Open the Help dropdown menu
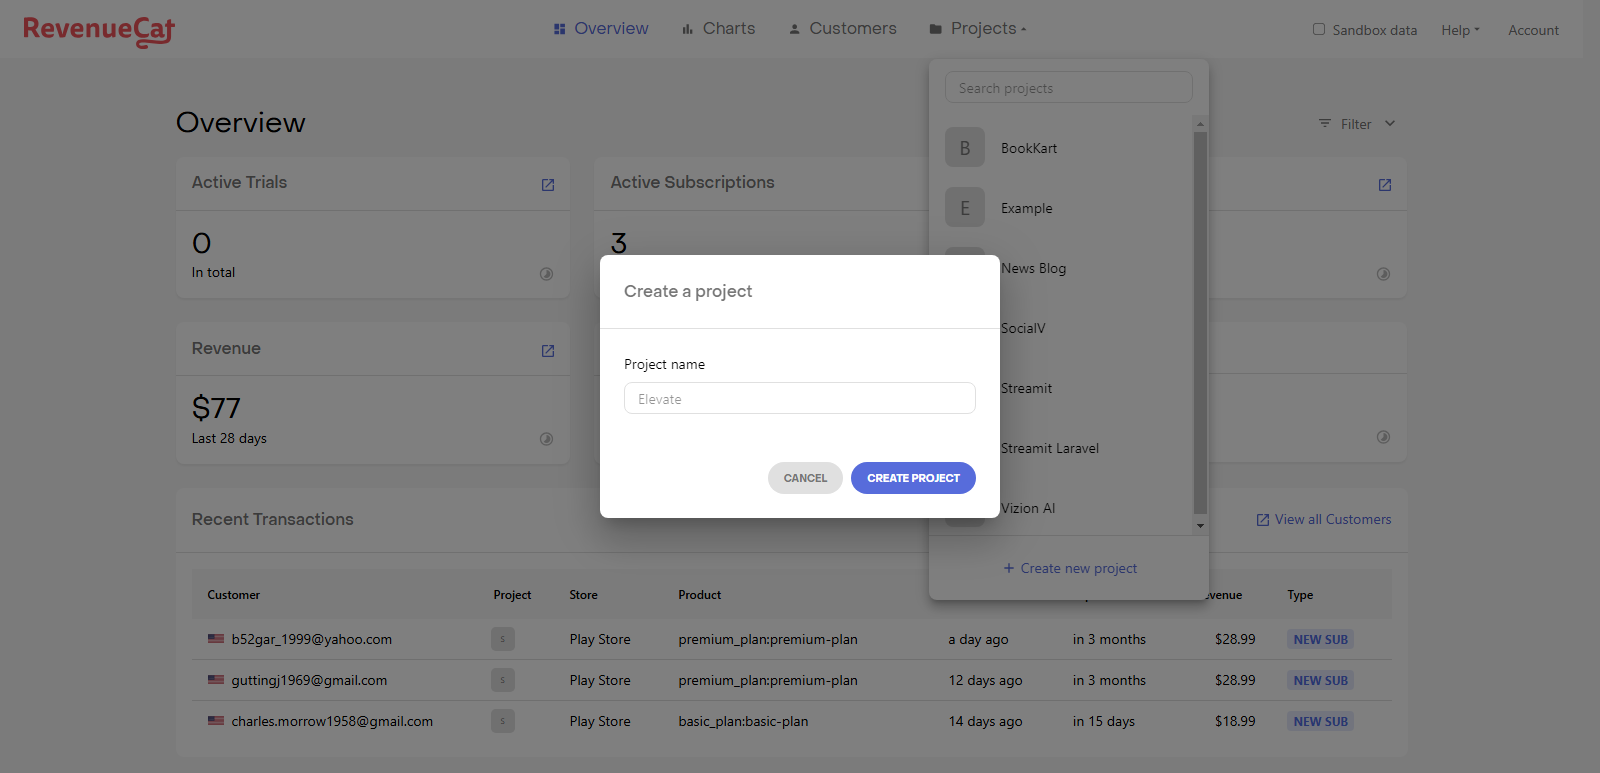 (x=1460, y=30)
